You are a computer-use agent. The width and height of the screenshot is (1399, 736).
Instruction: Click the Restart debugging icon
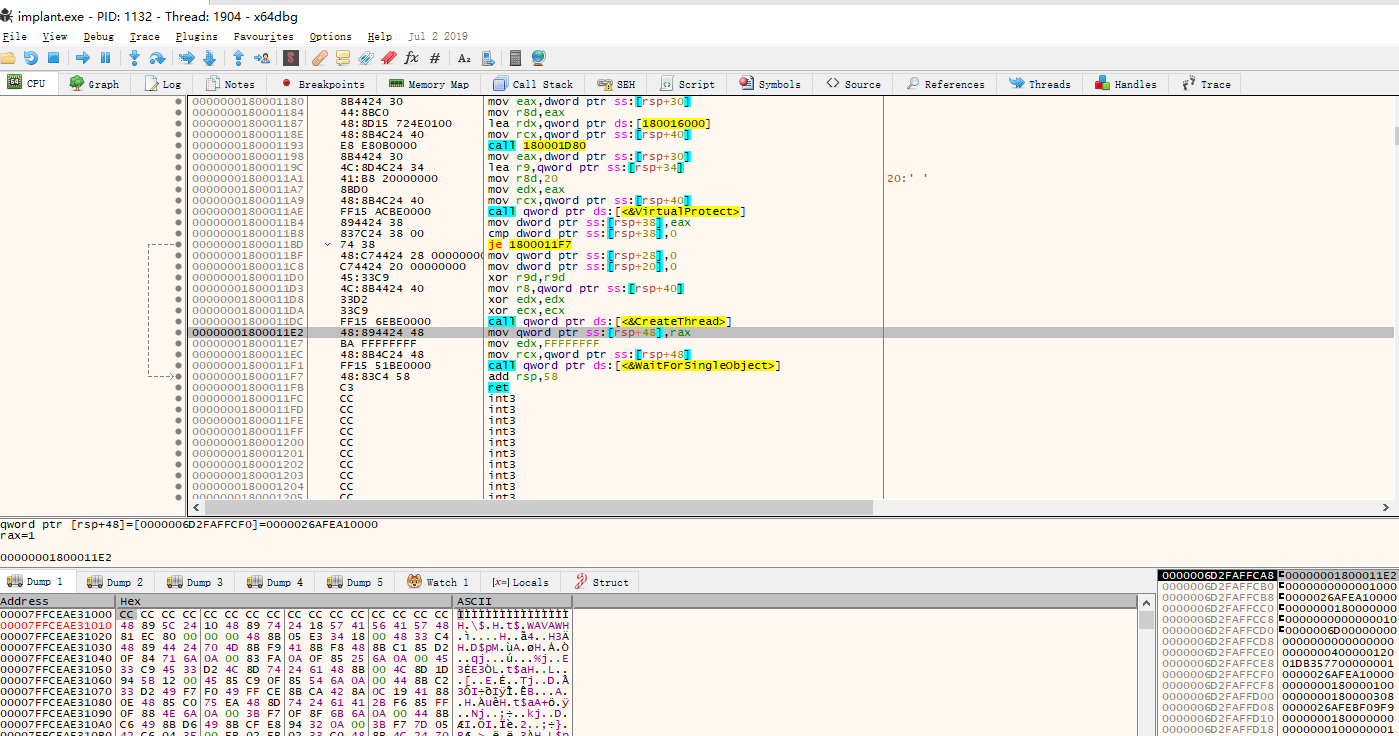click(31, 58)
